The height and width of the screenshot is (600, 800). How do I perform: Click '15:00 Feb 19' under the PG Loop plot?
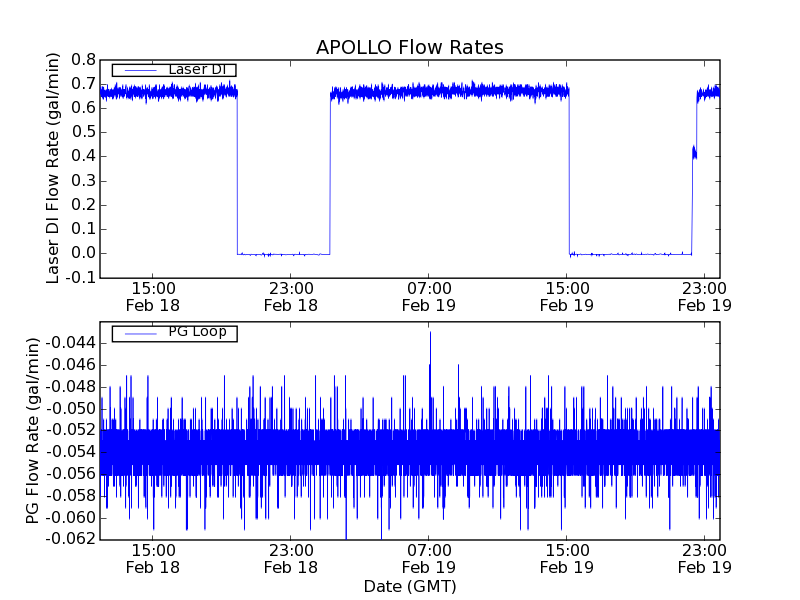pyautogui.click(x=567, y=559)
